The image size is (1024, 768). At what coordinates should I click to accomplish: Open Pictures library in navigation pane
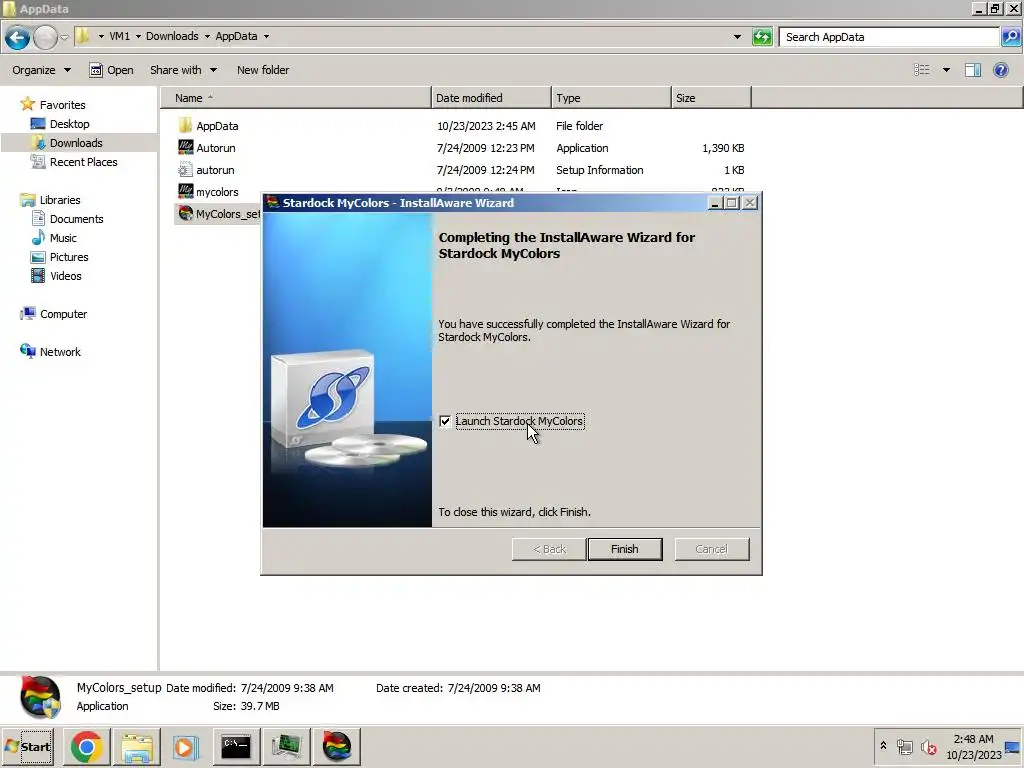pos(69,257)
